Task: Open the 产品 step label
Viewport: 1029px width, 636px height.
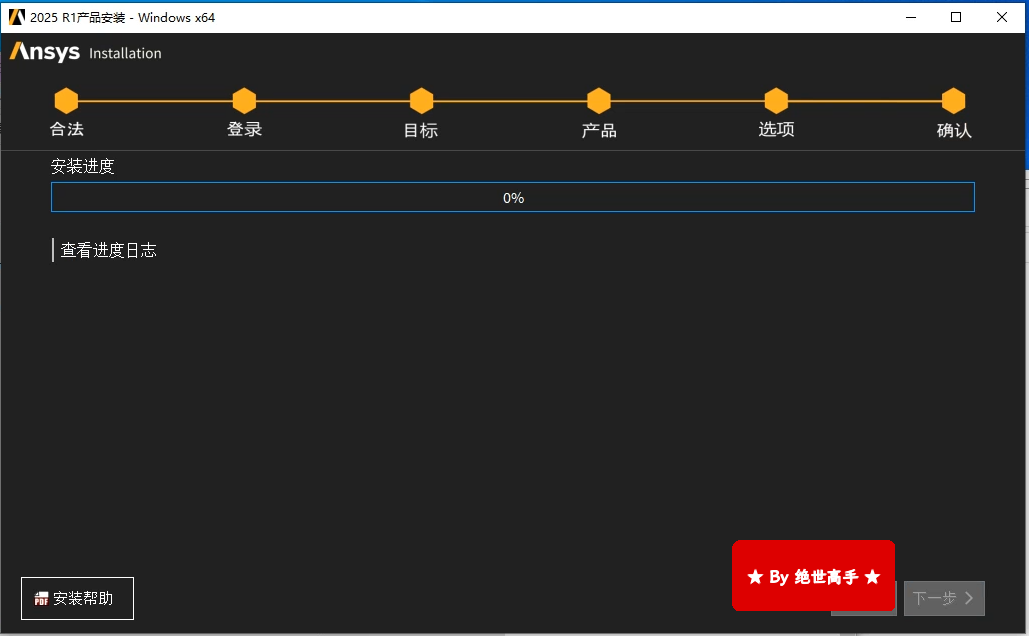Action: (599, 130)
